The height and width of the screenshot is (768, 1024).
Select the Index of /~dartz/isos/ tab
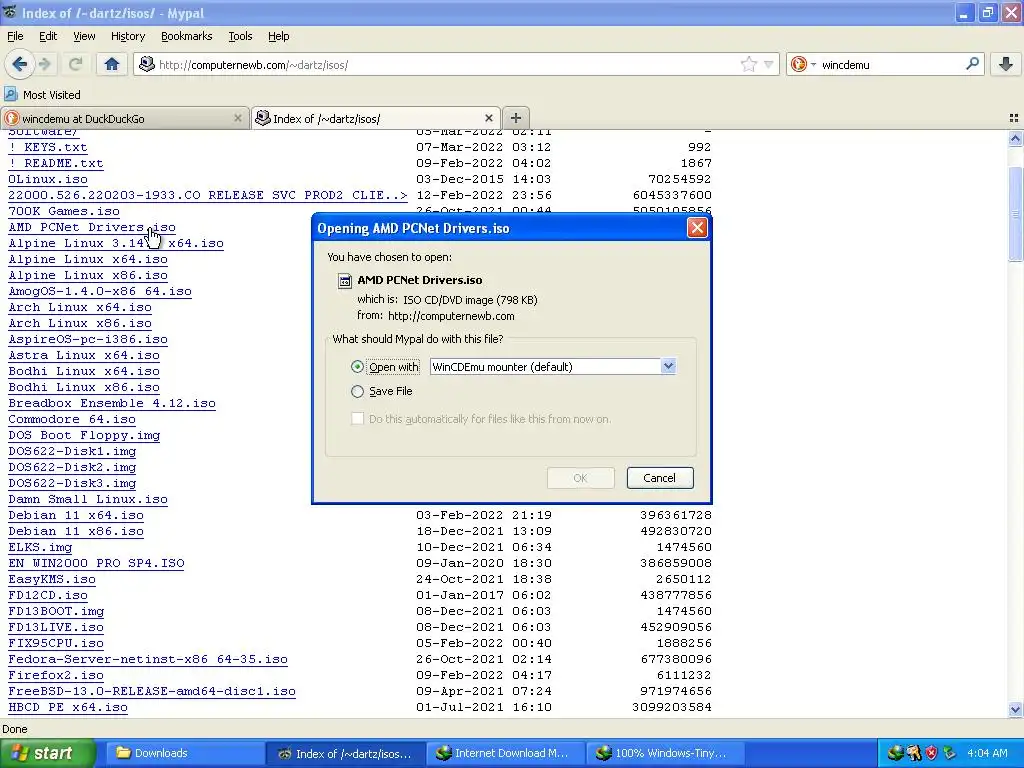[x=376, y=118]
